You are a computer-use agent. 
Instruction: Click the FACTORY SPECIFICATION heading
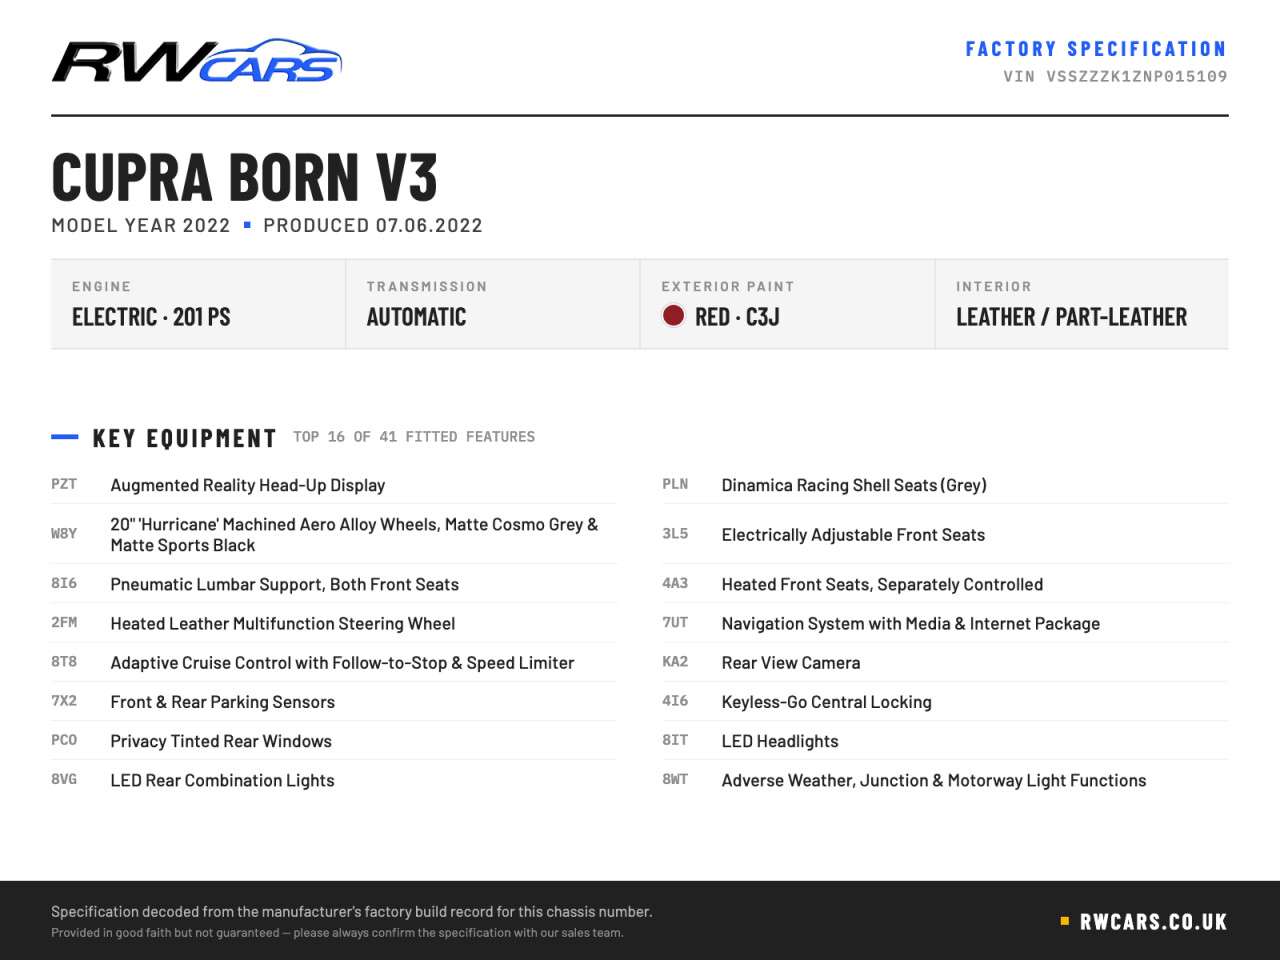point(1096,48)
